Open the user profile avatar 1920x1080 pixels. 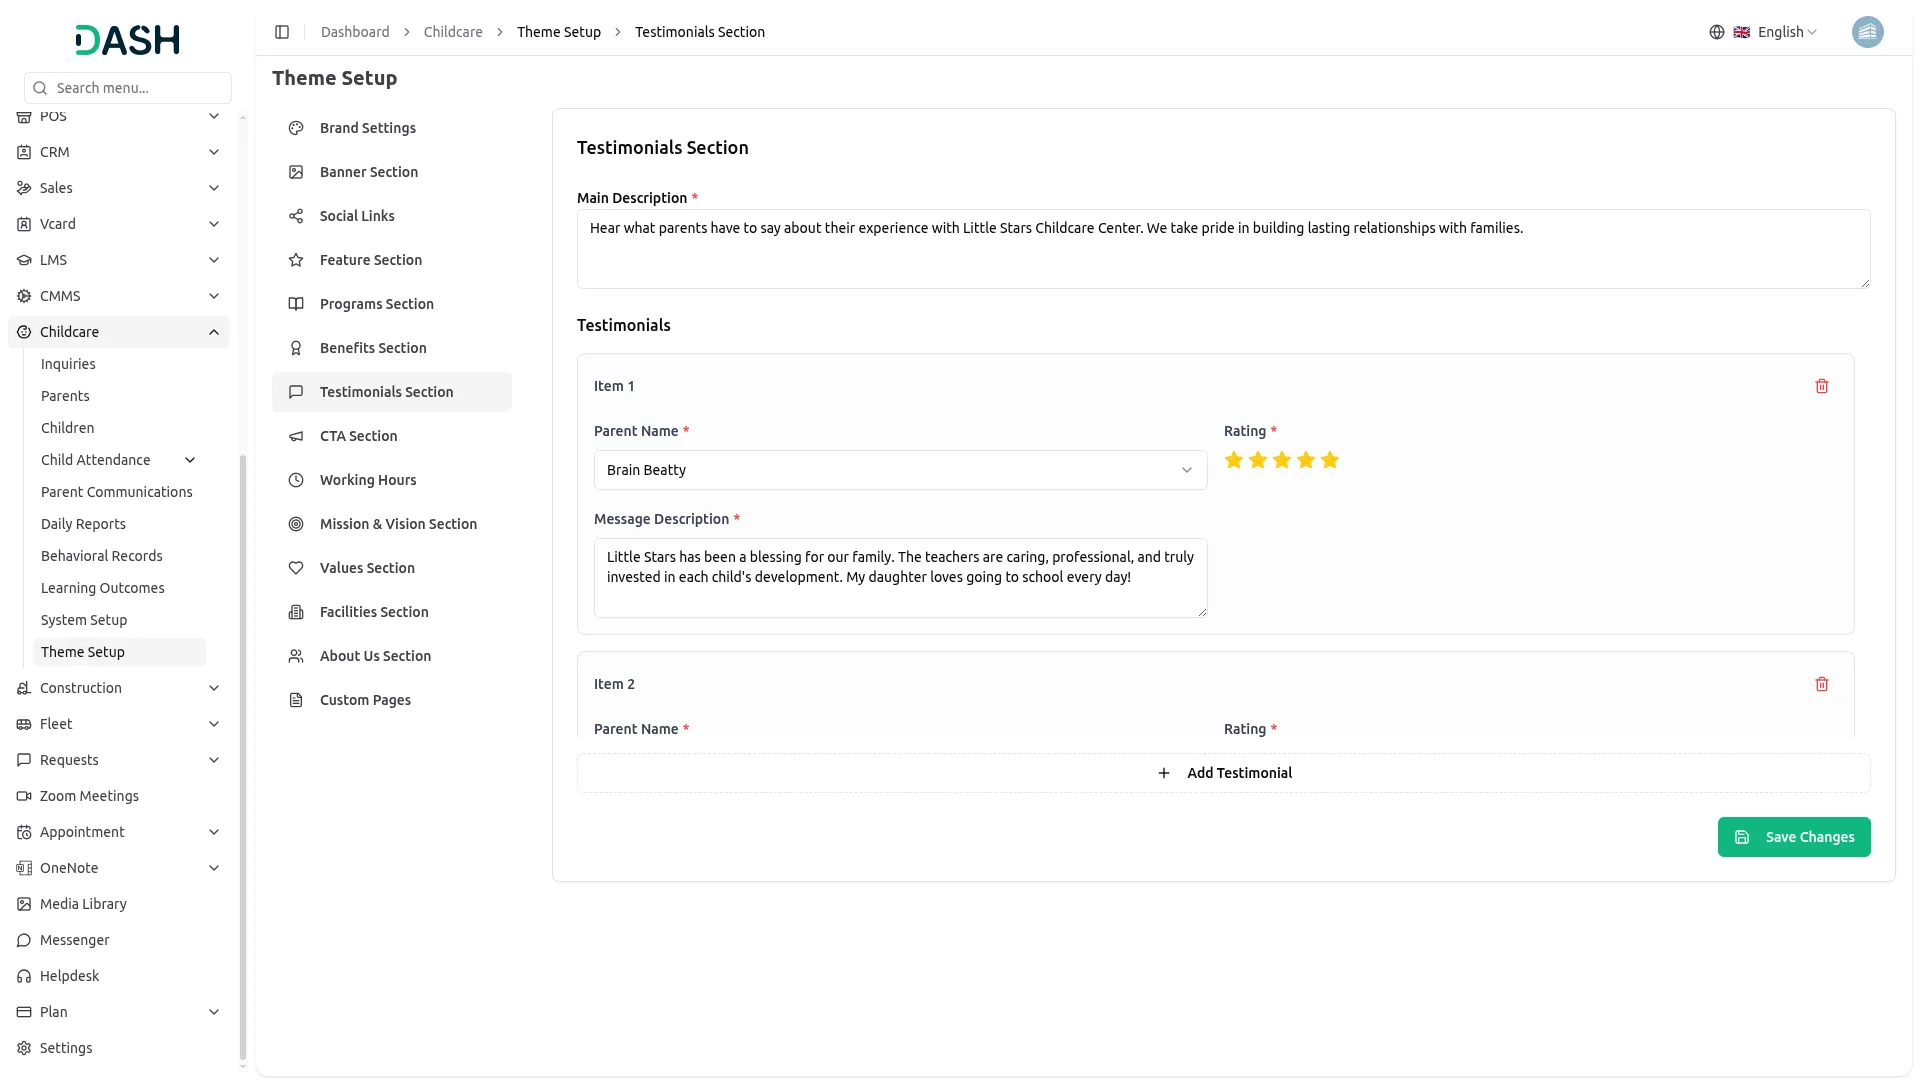1867,32
